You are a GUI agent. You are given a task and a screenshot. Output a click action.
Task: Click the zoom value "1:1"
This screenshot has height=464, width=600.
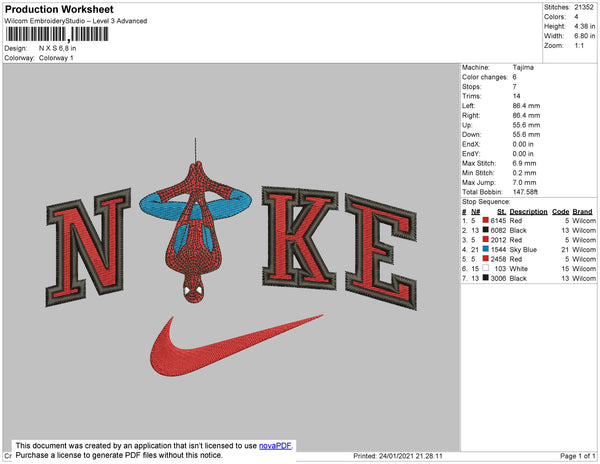579,46
